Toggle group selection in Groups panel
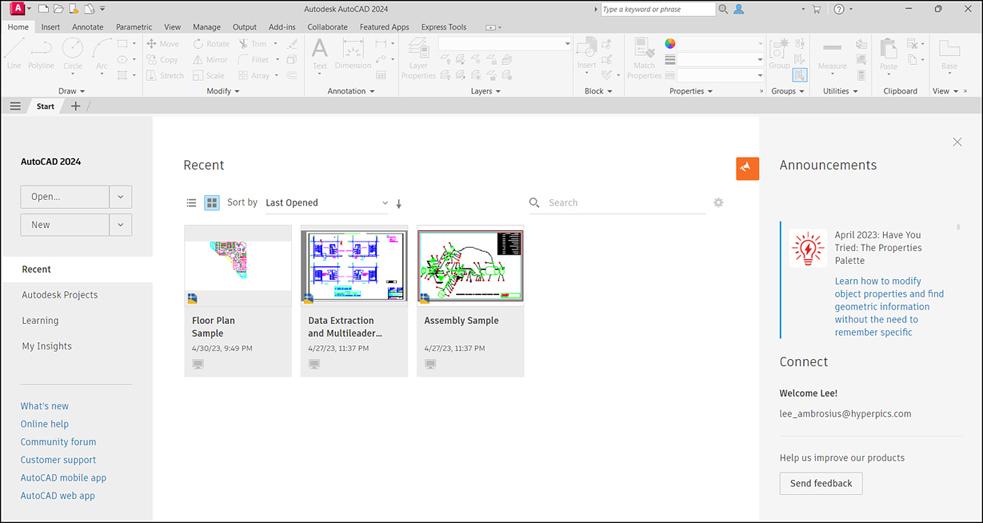Image resolution: width=983 pixels, height=523 pixels. [x=799, y=75]
